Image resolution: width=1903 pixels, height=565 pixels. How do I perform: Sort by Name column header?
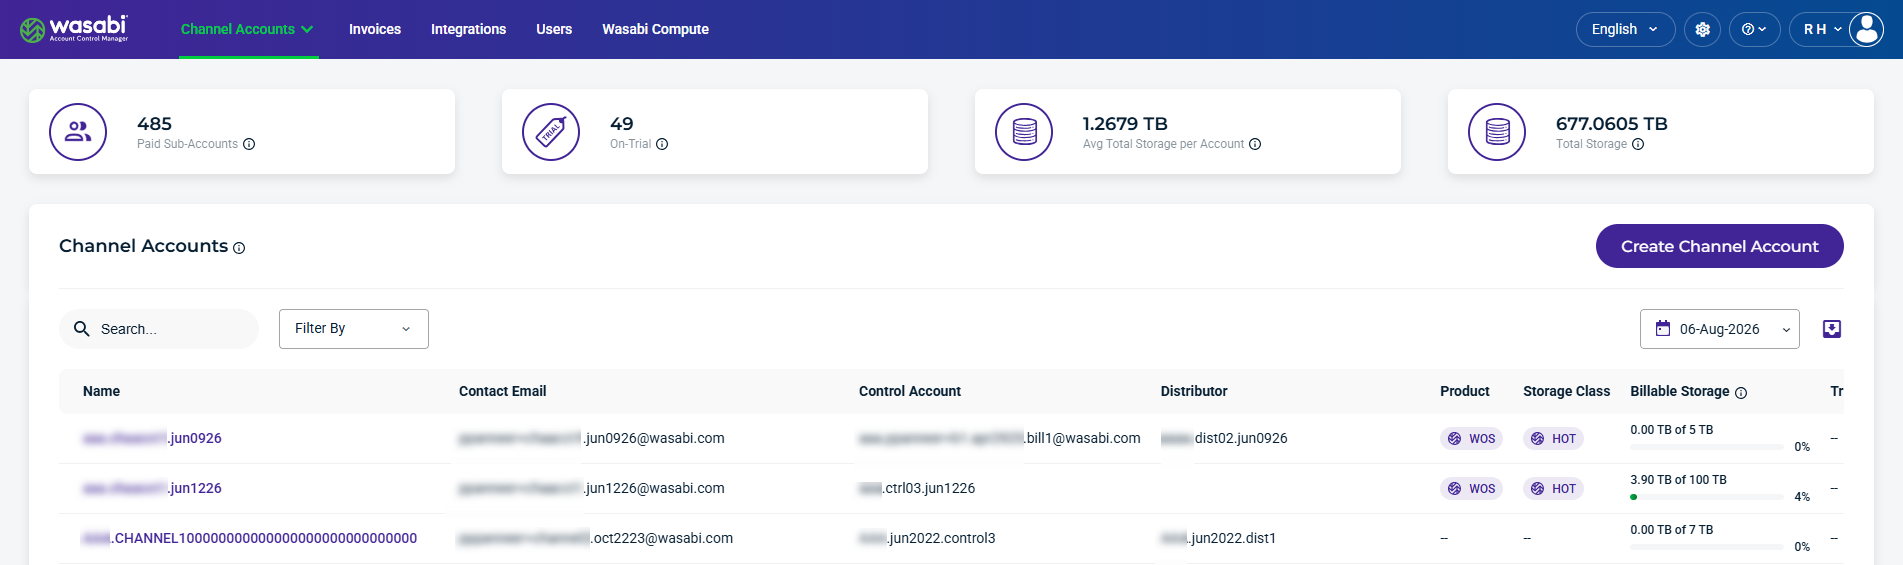101,391
